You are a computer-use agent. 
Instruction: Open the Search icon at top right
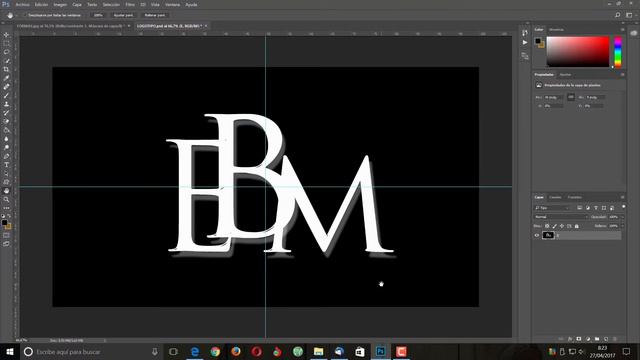pos(618,15)
